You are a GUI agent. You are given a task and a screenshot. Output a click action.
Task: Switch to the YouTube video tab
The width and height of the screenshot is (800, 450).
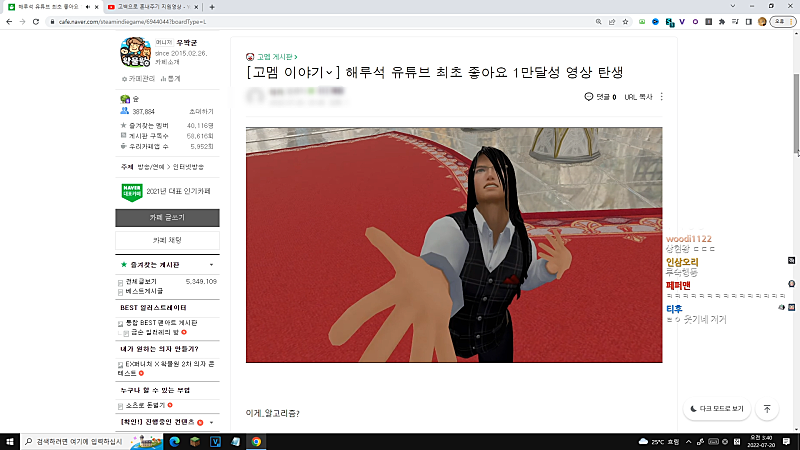[153, 7]
